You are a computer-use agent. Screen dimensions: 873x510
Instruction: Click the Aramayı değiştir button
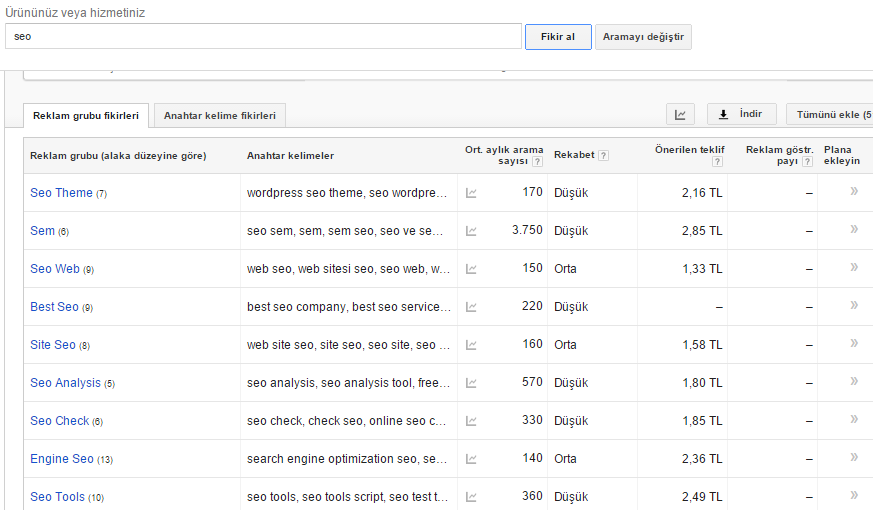tap(643, 37)
